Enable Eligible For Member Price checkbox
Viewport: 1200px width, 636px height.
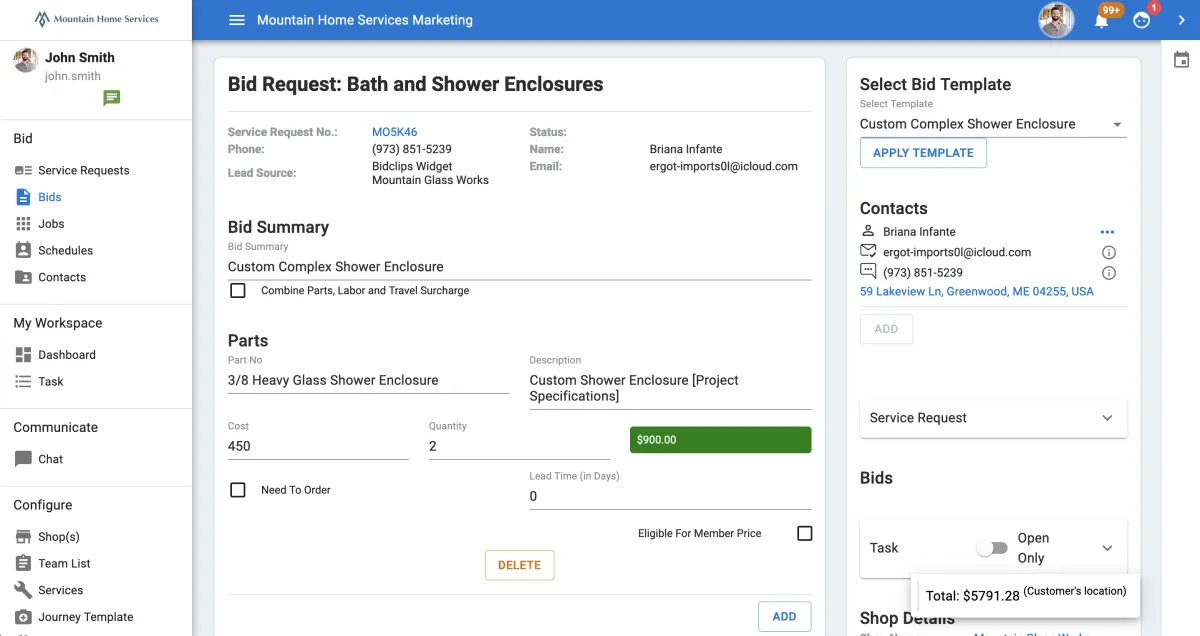click(805, 533)
